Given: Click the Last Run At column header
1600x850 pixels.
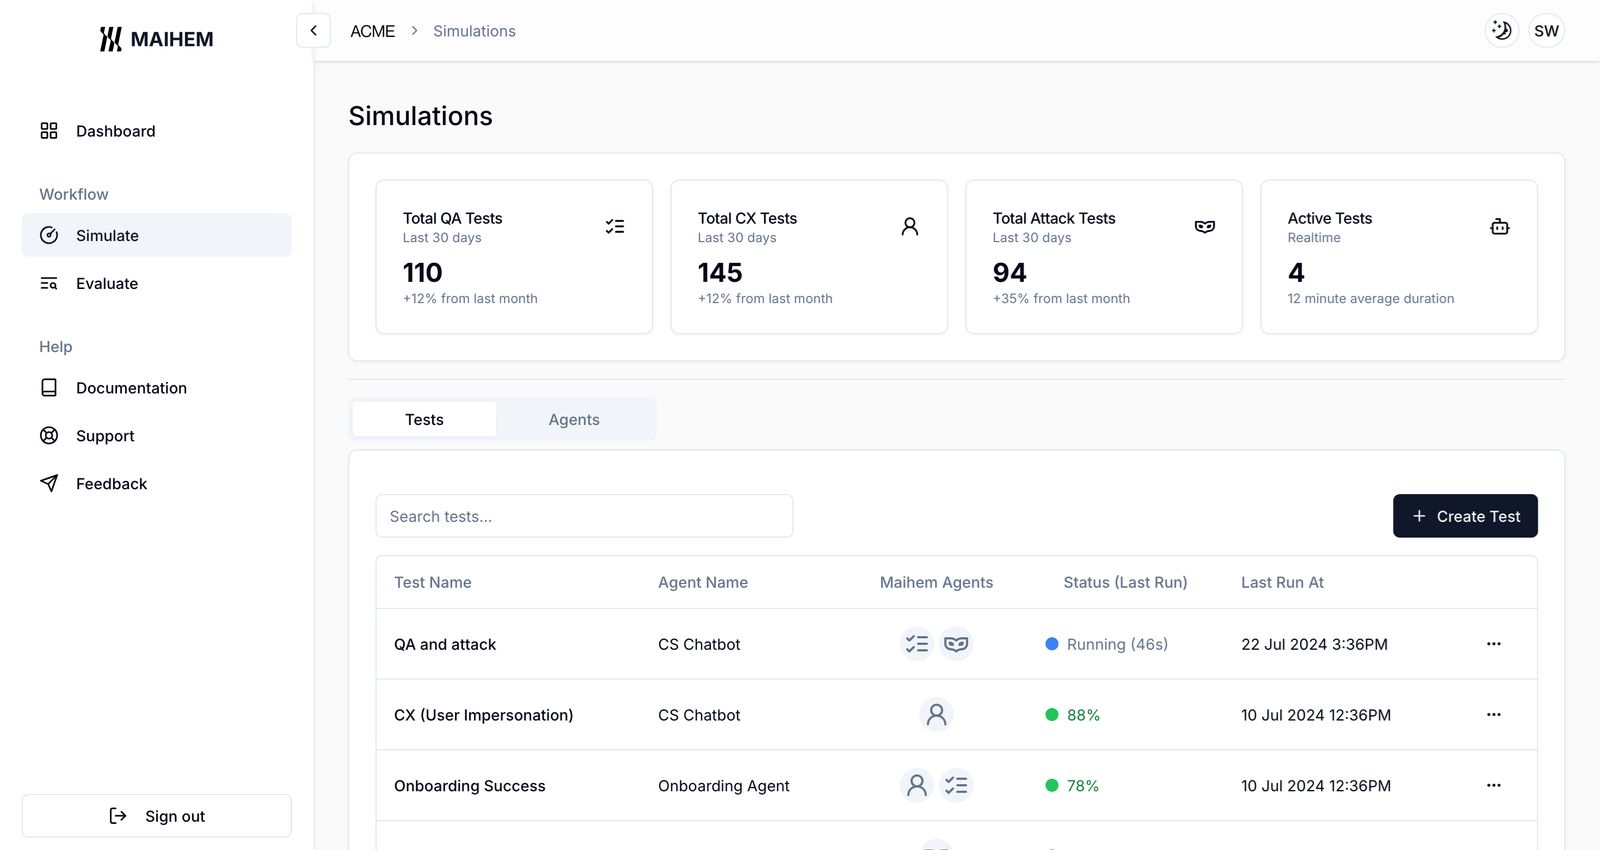Looking at the screenshot, I should 1282,582.
